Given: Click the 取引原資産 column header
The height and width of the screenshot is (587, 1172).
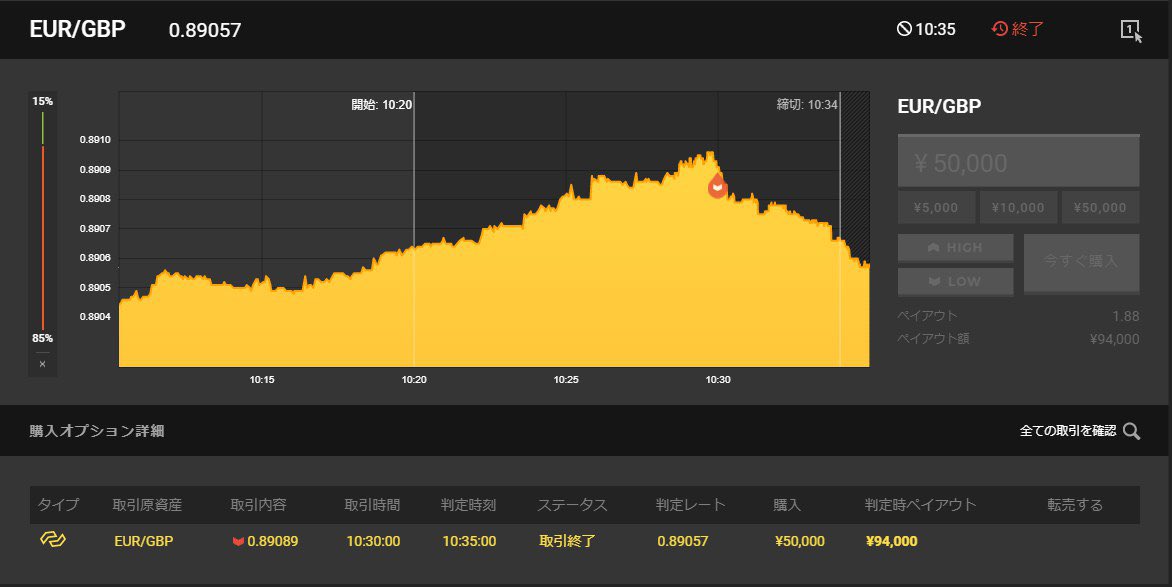Looking at the screenshot, I should tap(147, 505).
